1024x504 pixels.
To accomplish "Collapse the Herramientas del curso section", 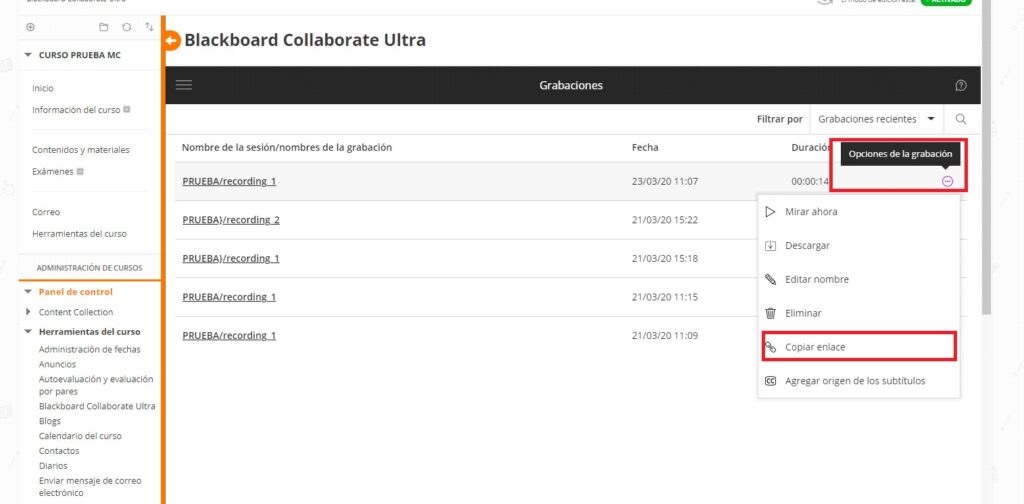I will pos(29,331).
